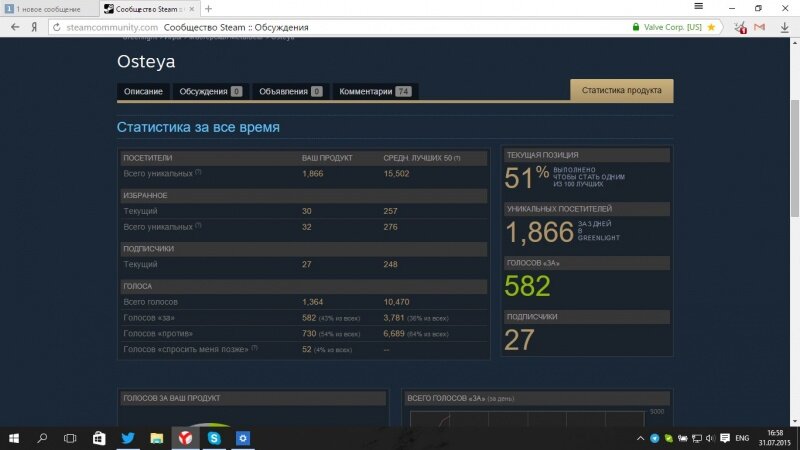Switch the ENG keyboard language indicator
Screen dimensions: 800x450
click(742, 438)
